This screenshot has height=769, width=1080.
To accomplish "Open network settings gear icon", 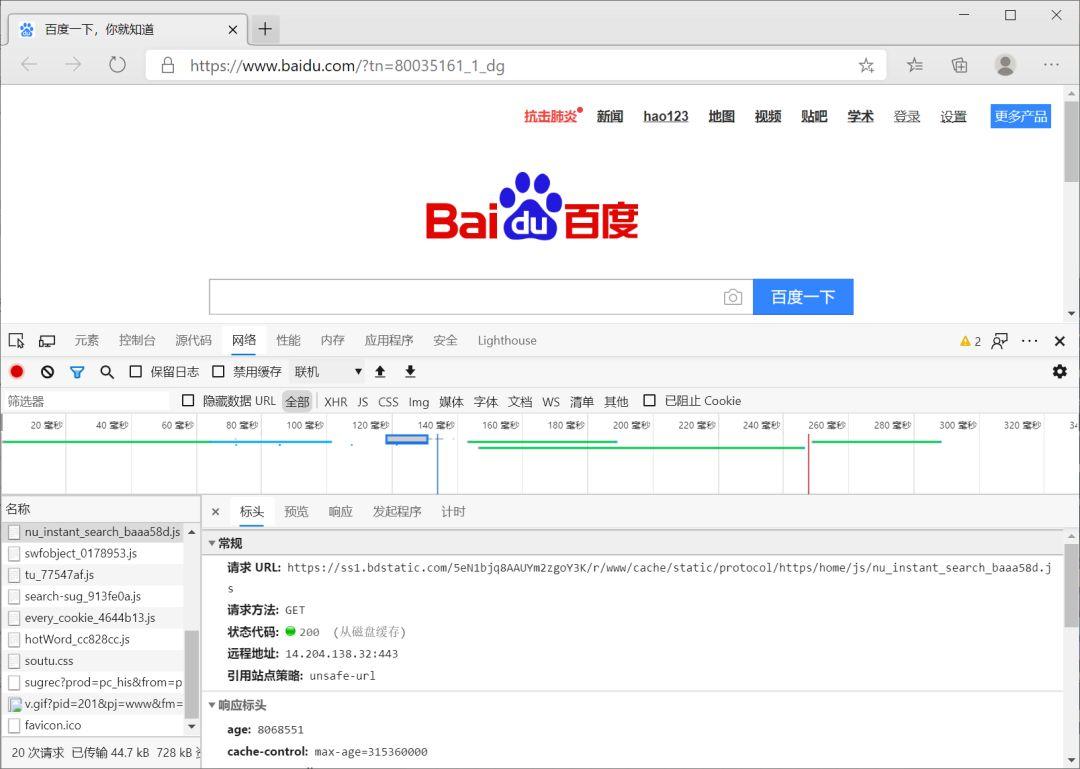I will point(1059,371).
